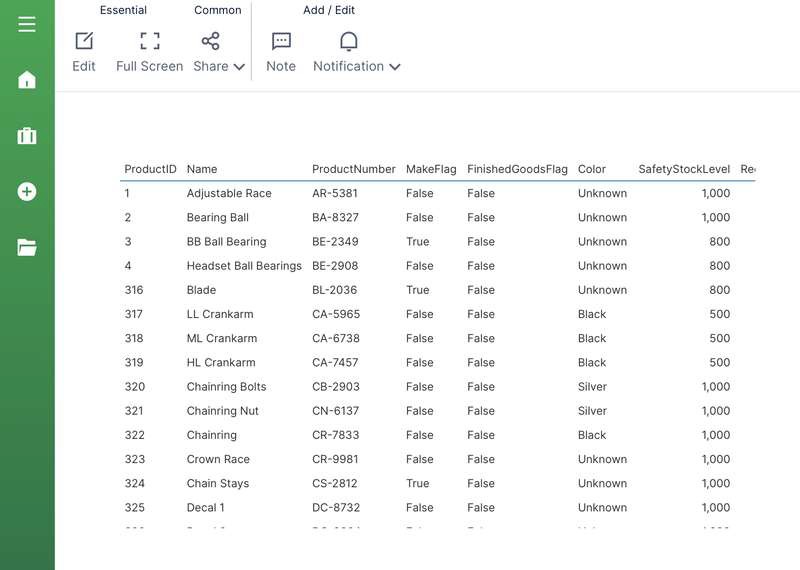Click ProductID 320 cell
Screen dimensions: 800x570
(135, 387)
